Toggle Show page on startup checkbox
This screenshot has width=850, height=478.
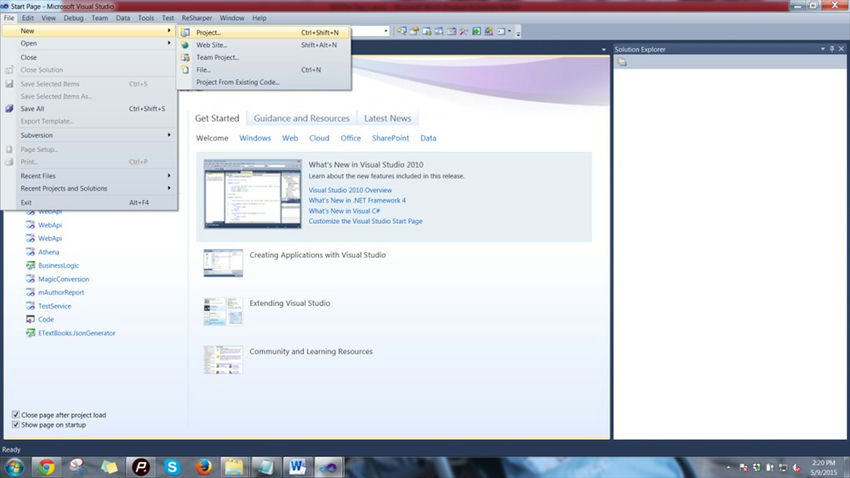(x=16, y=425)
